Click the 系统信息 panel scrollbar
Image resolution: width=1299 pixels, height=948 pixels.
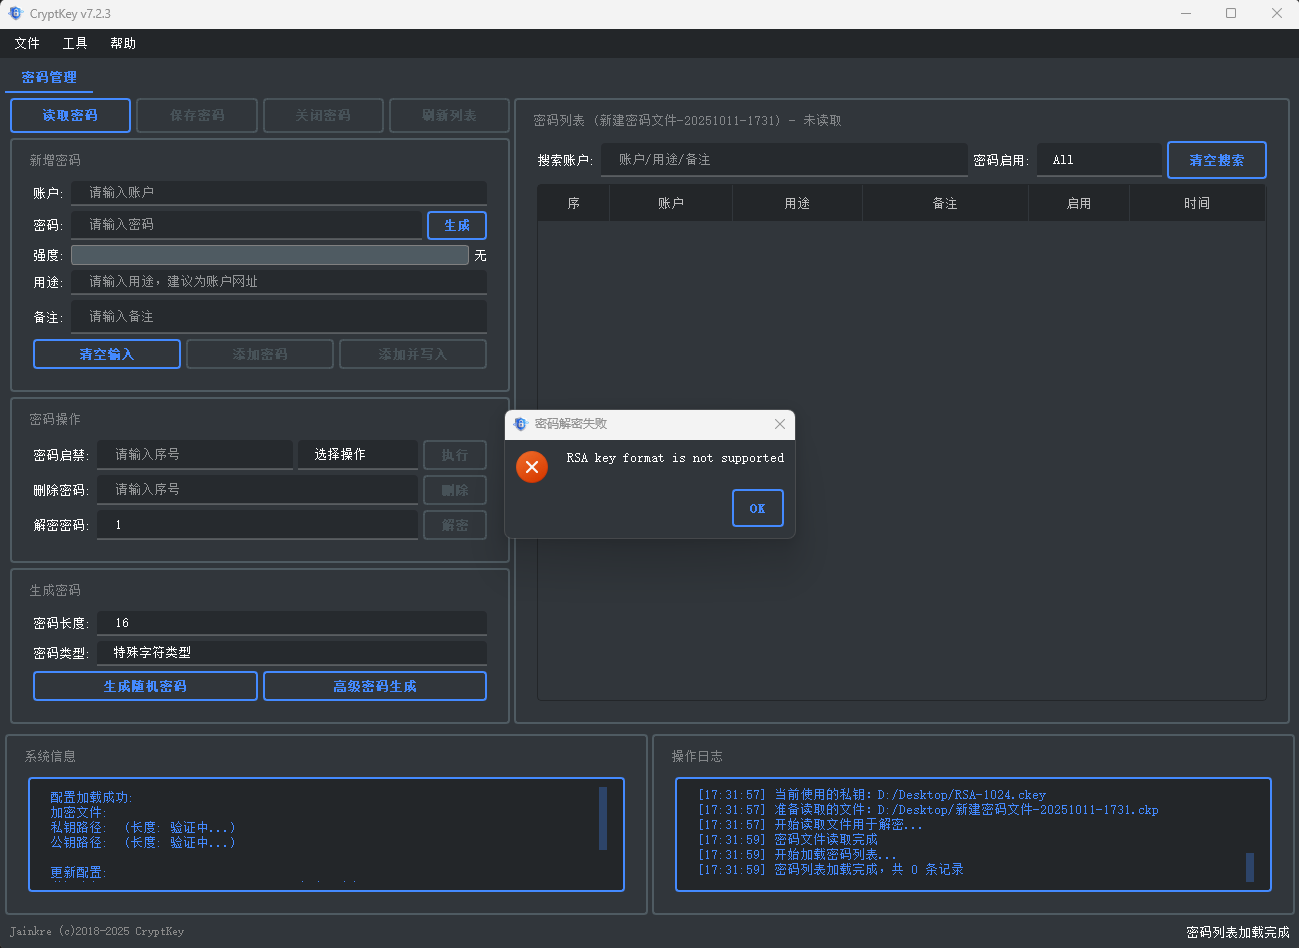pos(603,818)
